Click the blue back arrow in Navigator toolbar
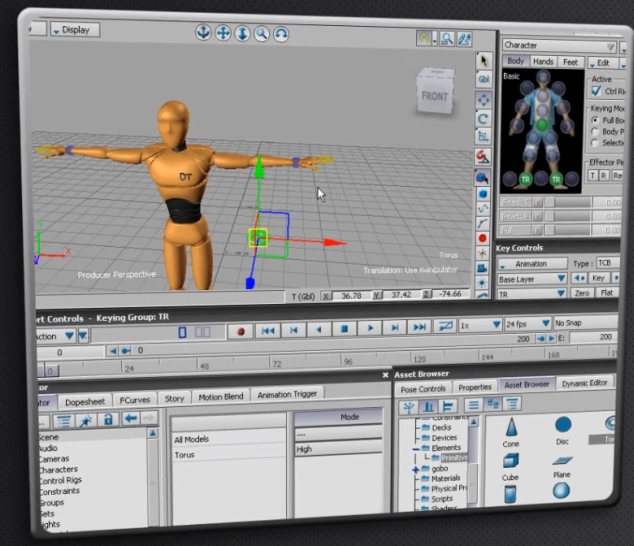The width and height of the screenshot is (634, 546). pos(130,418)
